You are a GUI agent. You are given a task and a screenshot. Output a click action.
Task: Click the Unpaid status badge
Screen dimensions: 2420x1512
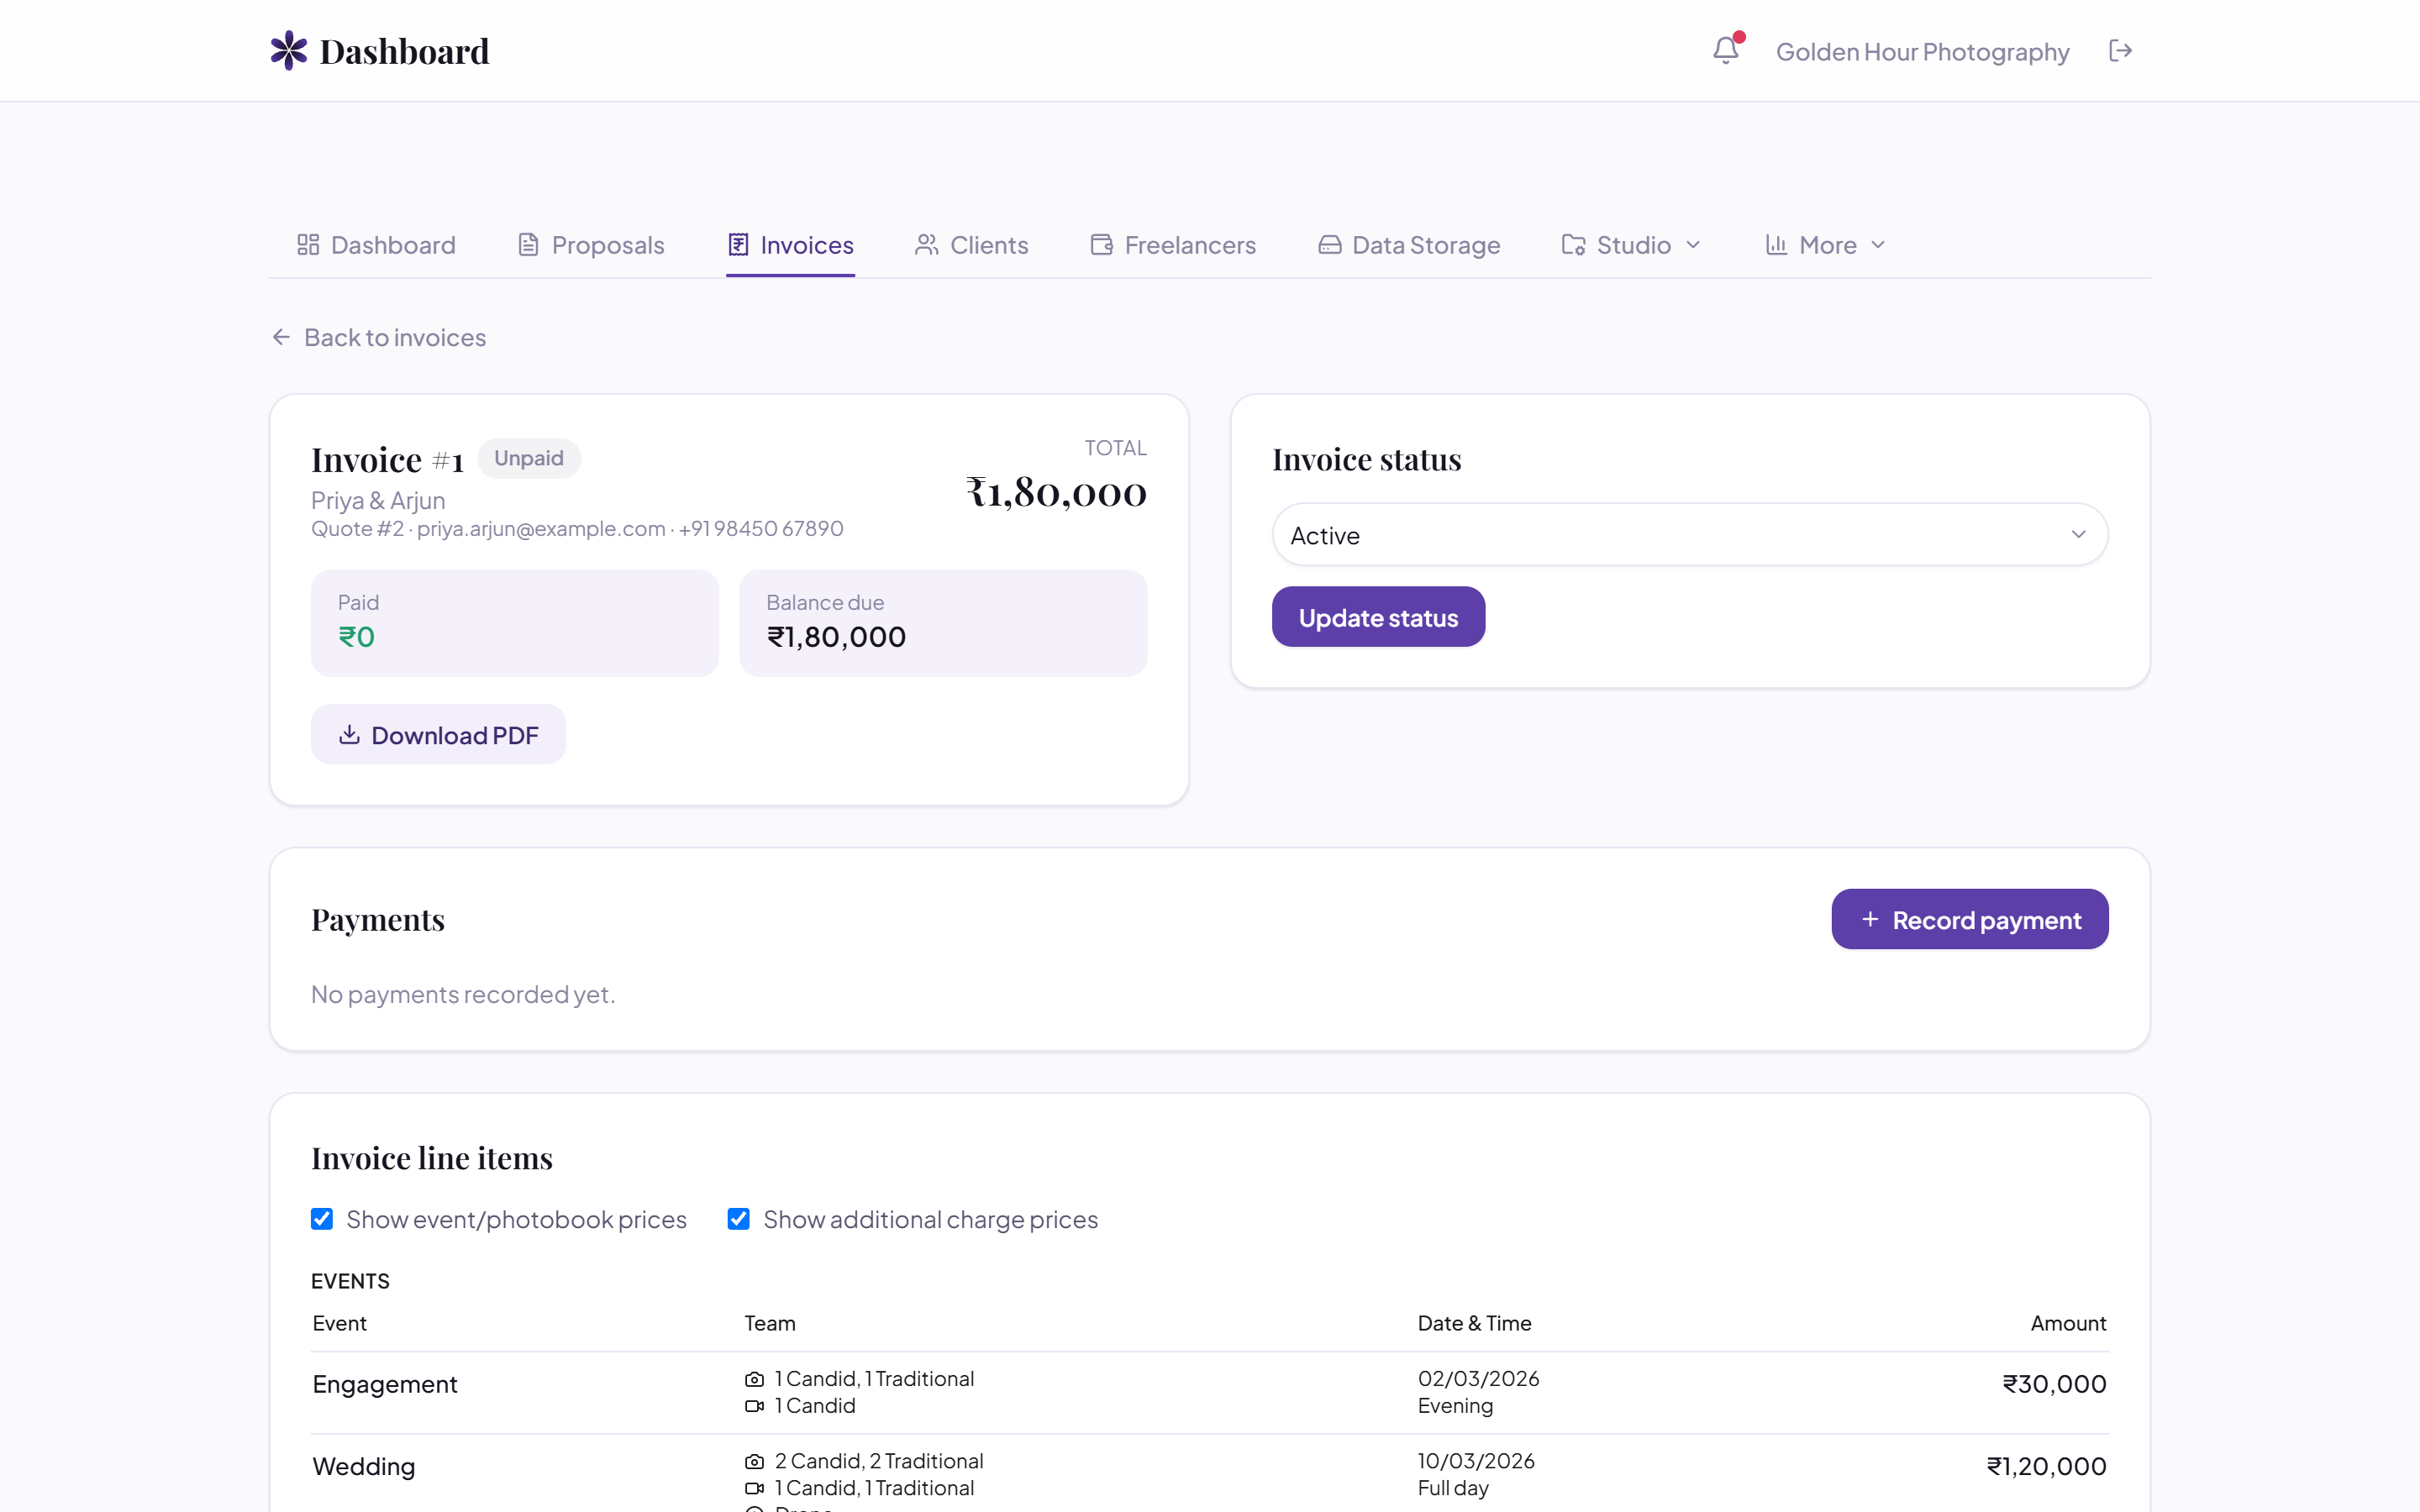point(529,458)
